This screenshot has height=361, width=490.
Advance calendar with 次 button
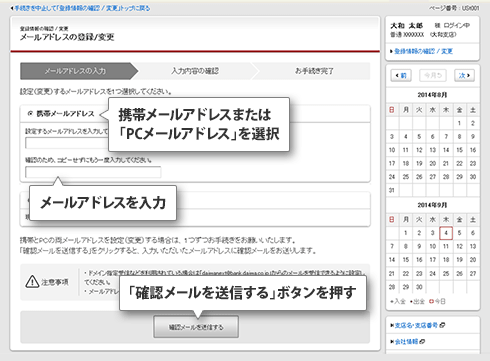click(464, 76)
